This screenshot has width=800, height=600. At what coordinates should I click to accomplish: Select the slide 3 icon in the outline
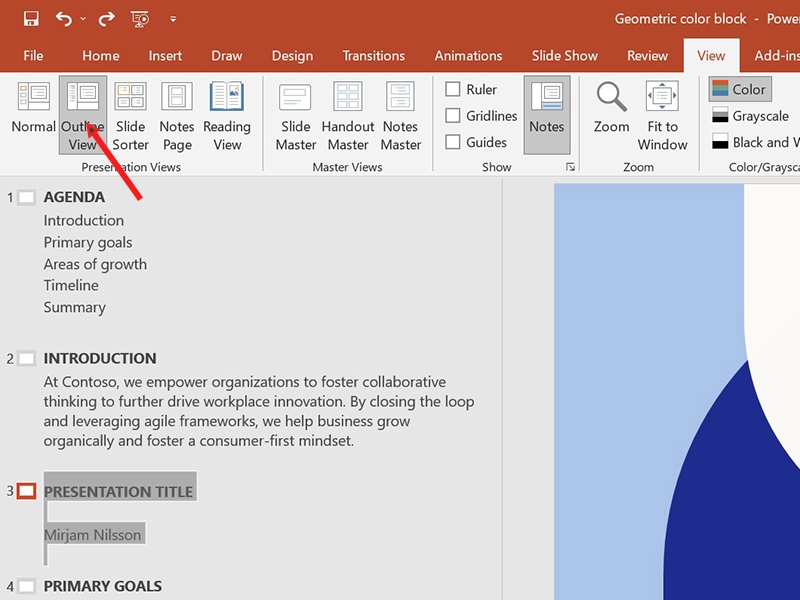click(x=27, y=491)
